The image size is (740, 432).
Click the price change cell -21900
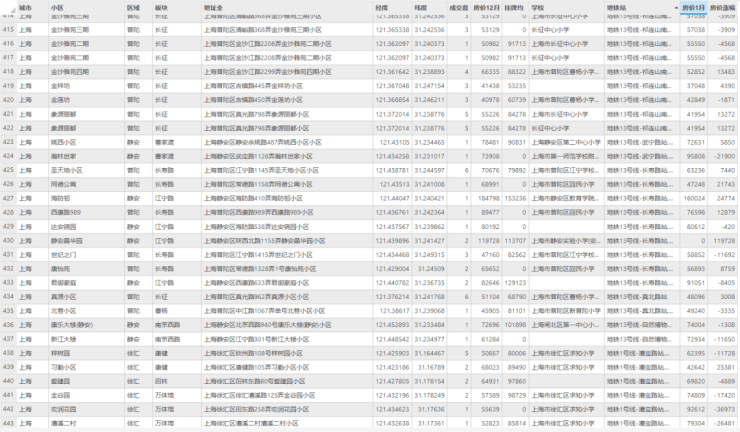click(724, 156)
